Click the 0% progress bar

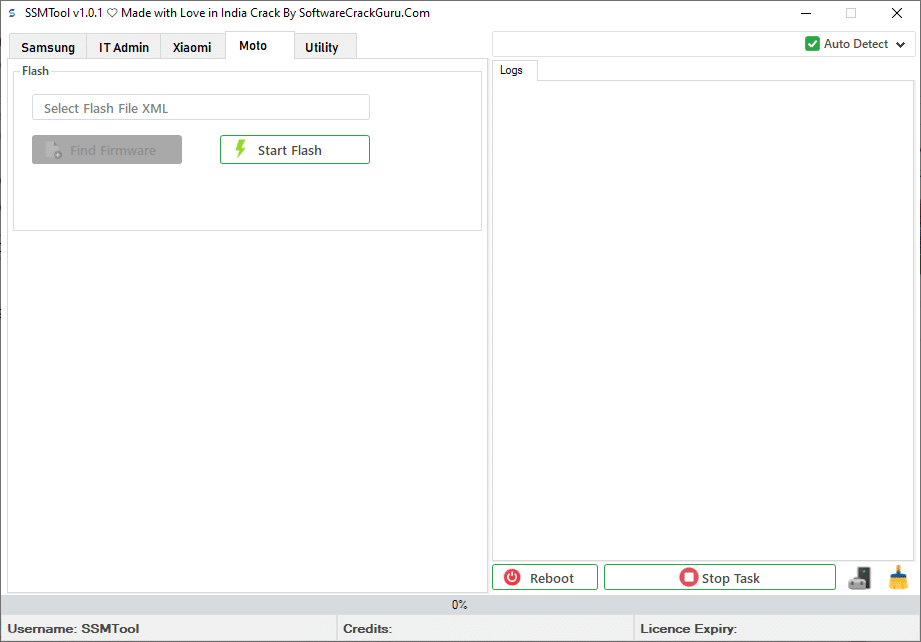coord(460,605)
